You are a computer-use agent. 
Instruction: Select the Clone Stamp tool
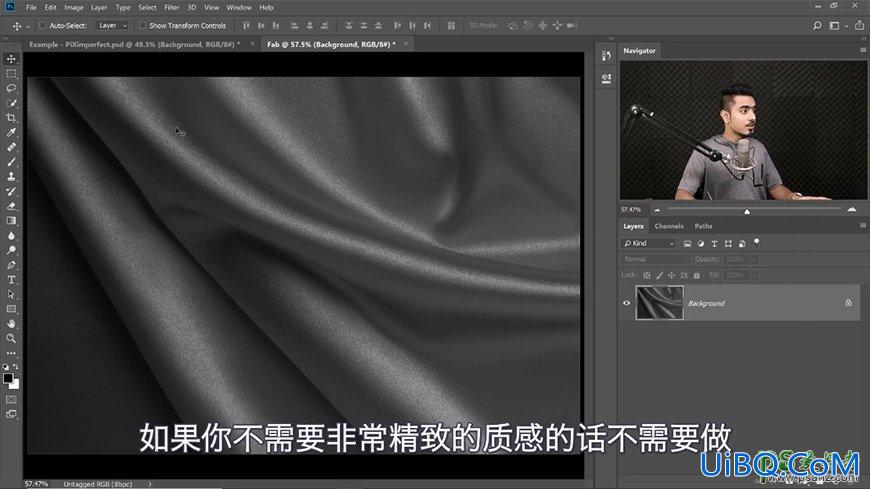(x=11, y=177)
